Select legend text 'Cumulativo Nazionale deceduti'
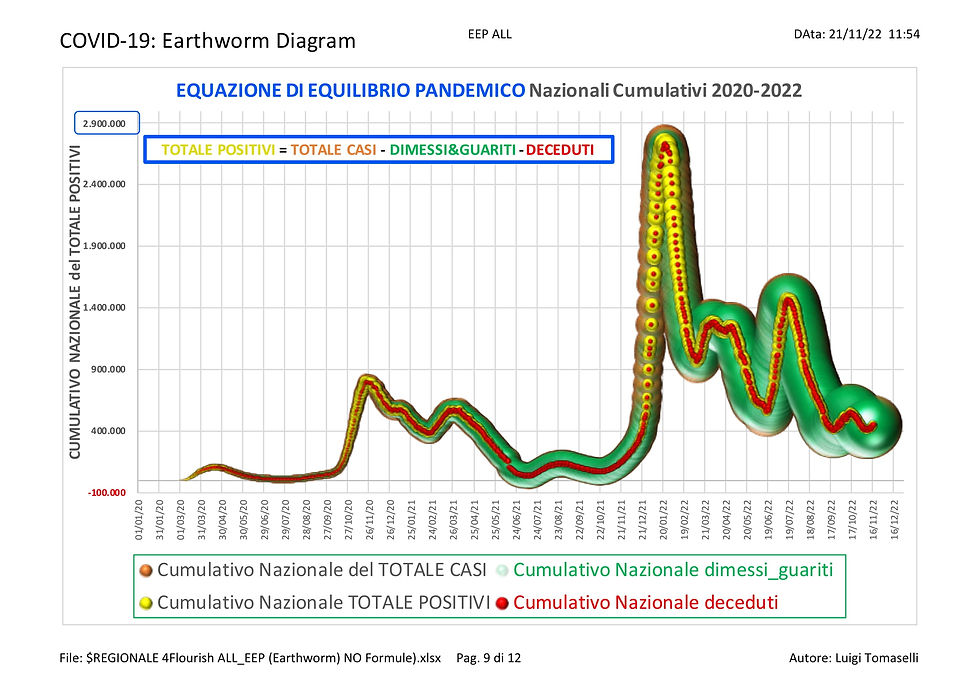Screen dimensions: 980x693 click(646, 602)
